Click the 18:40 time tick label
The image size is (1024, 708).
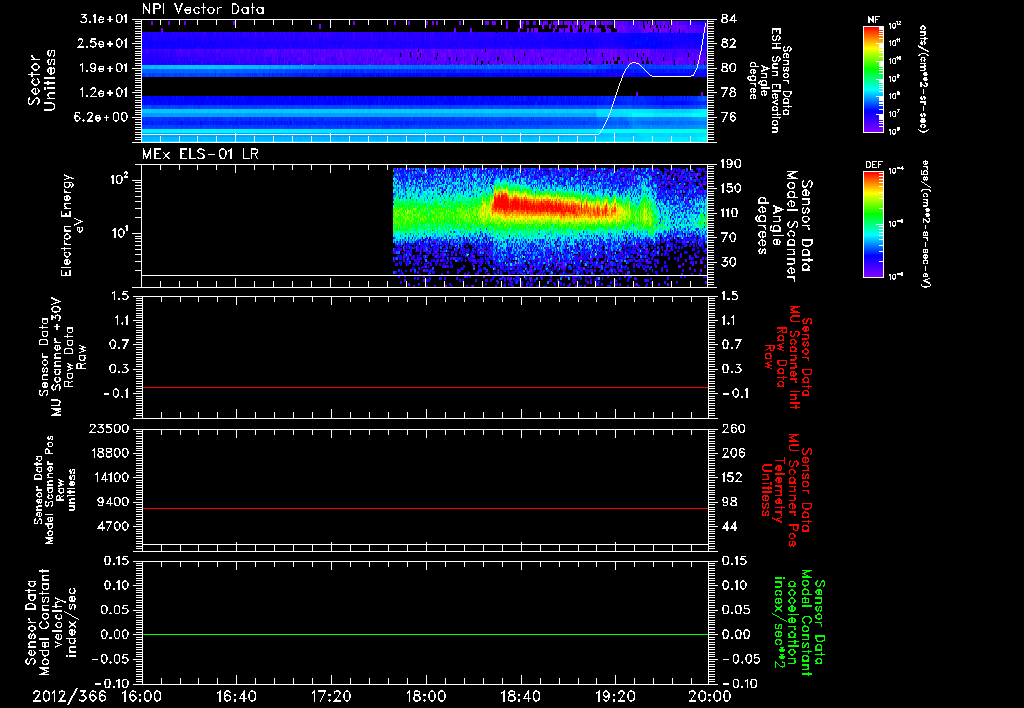pos(520,696)
